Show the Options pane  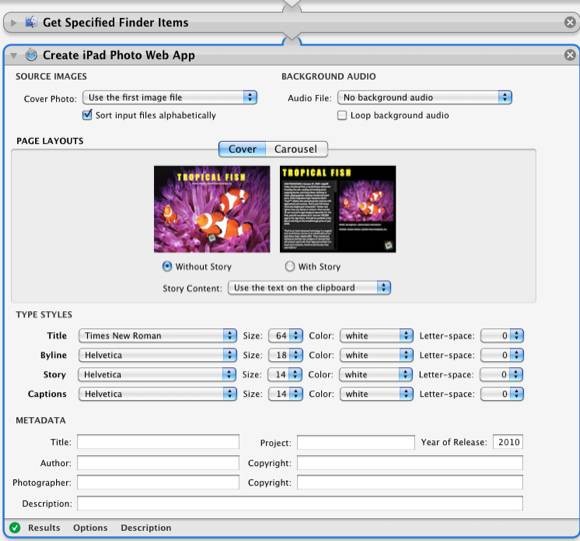pos(90,528)
